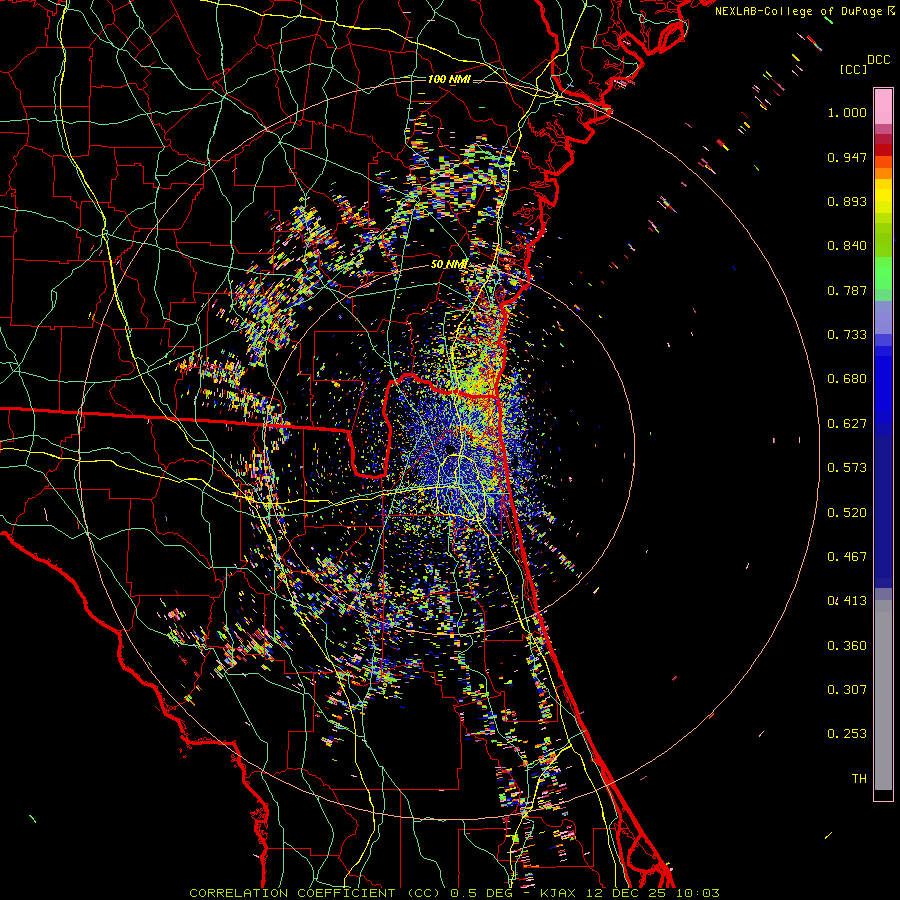Viewport: 900px width, 900px height.
Task: Pick the black swatch beside TH
Action: pyautogui.click(x=883, y=794)
